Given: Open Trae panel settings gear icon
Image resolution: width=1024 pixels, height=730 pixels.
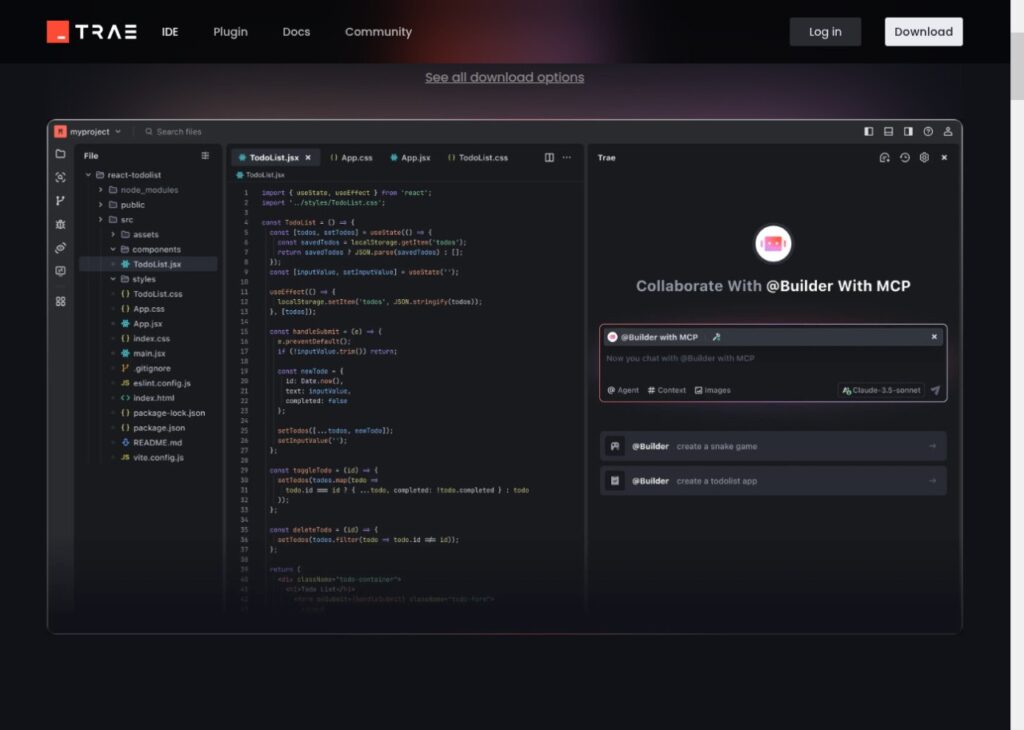Looking at the screenshot, I should 924,158.
